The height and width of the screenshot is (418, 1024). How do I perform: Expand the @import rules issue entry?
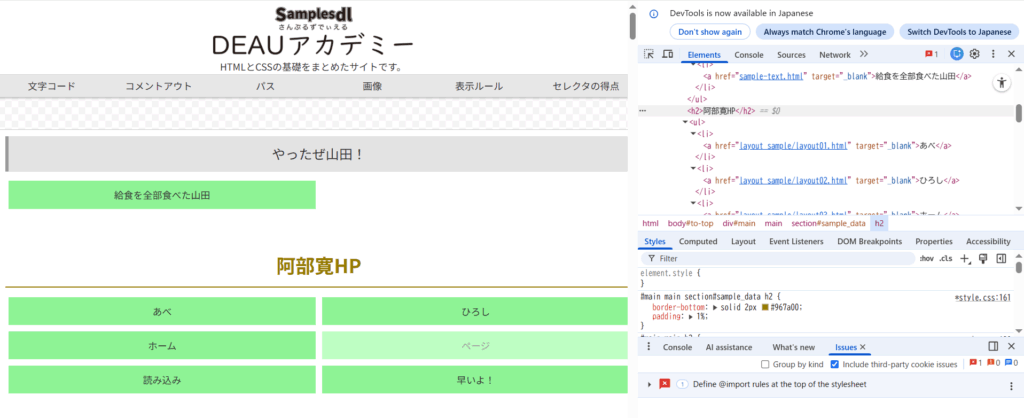tap(649, 385)
